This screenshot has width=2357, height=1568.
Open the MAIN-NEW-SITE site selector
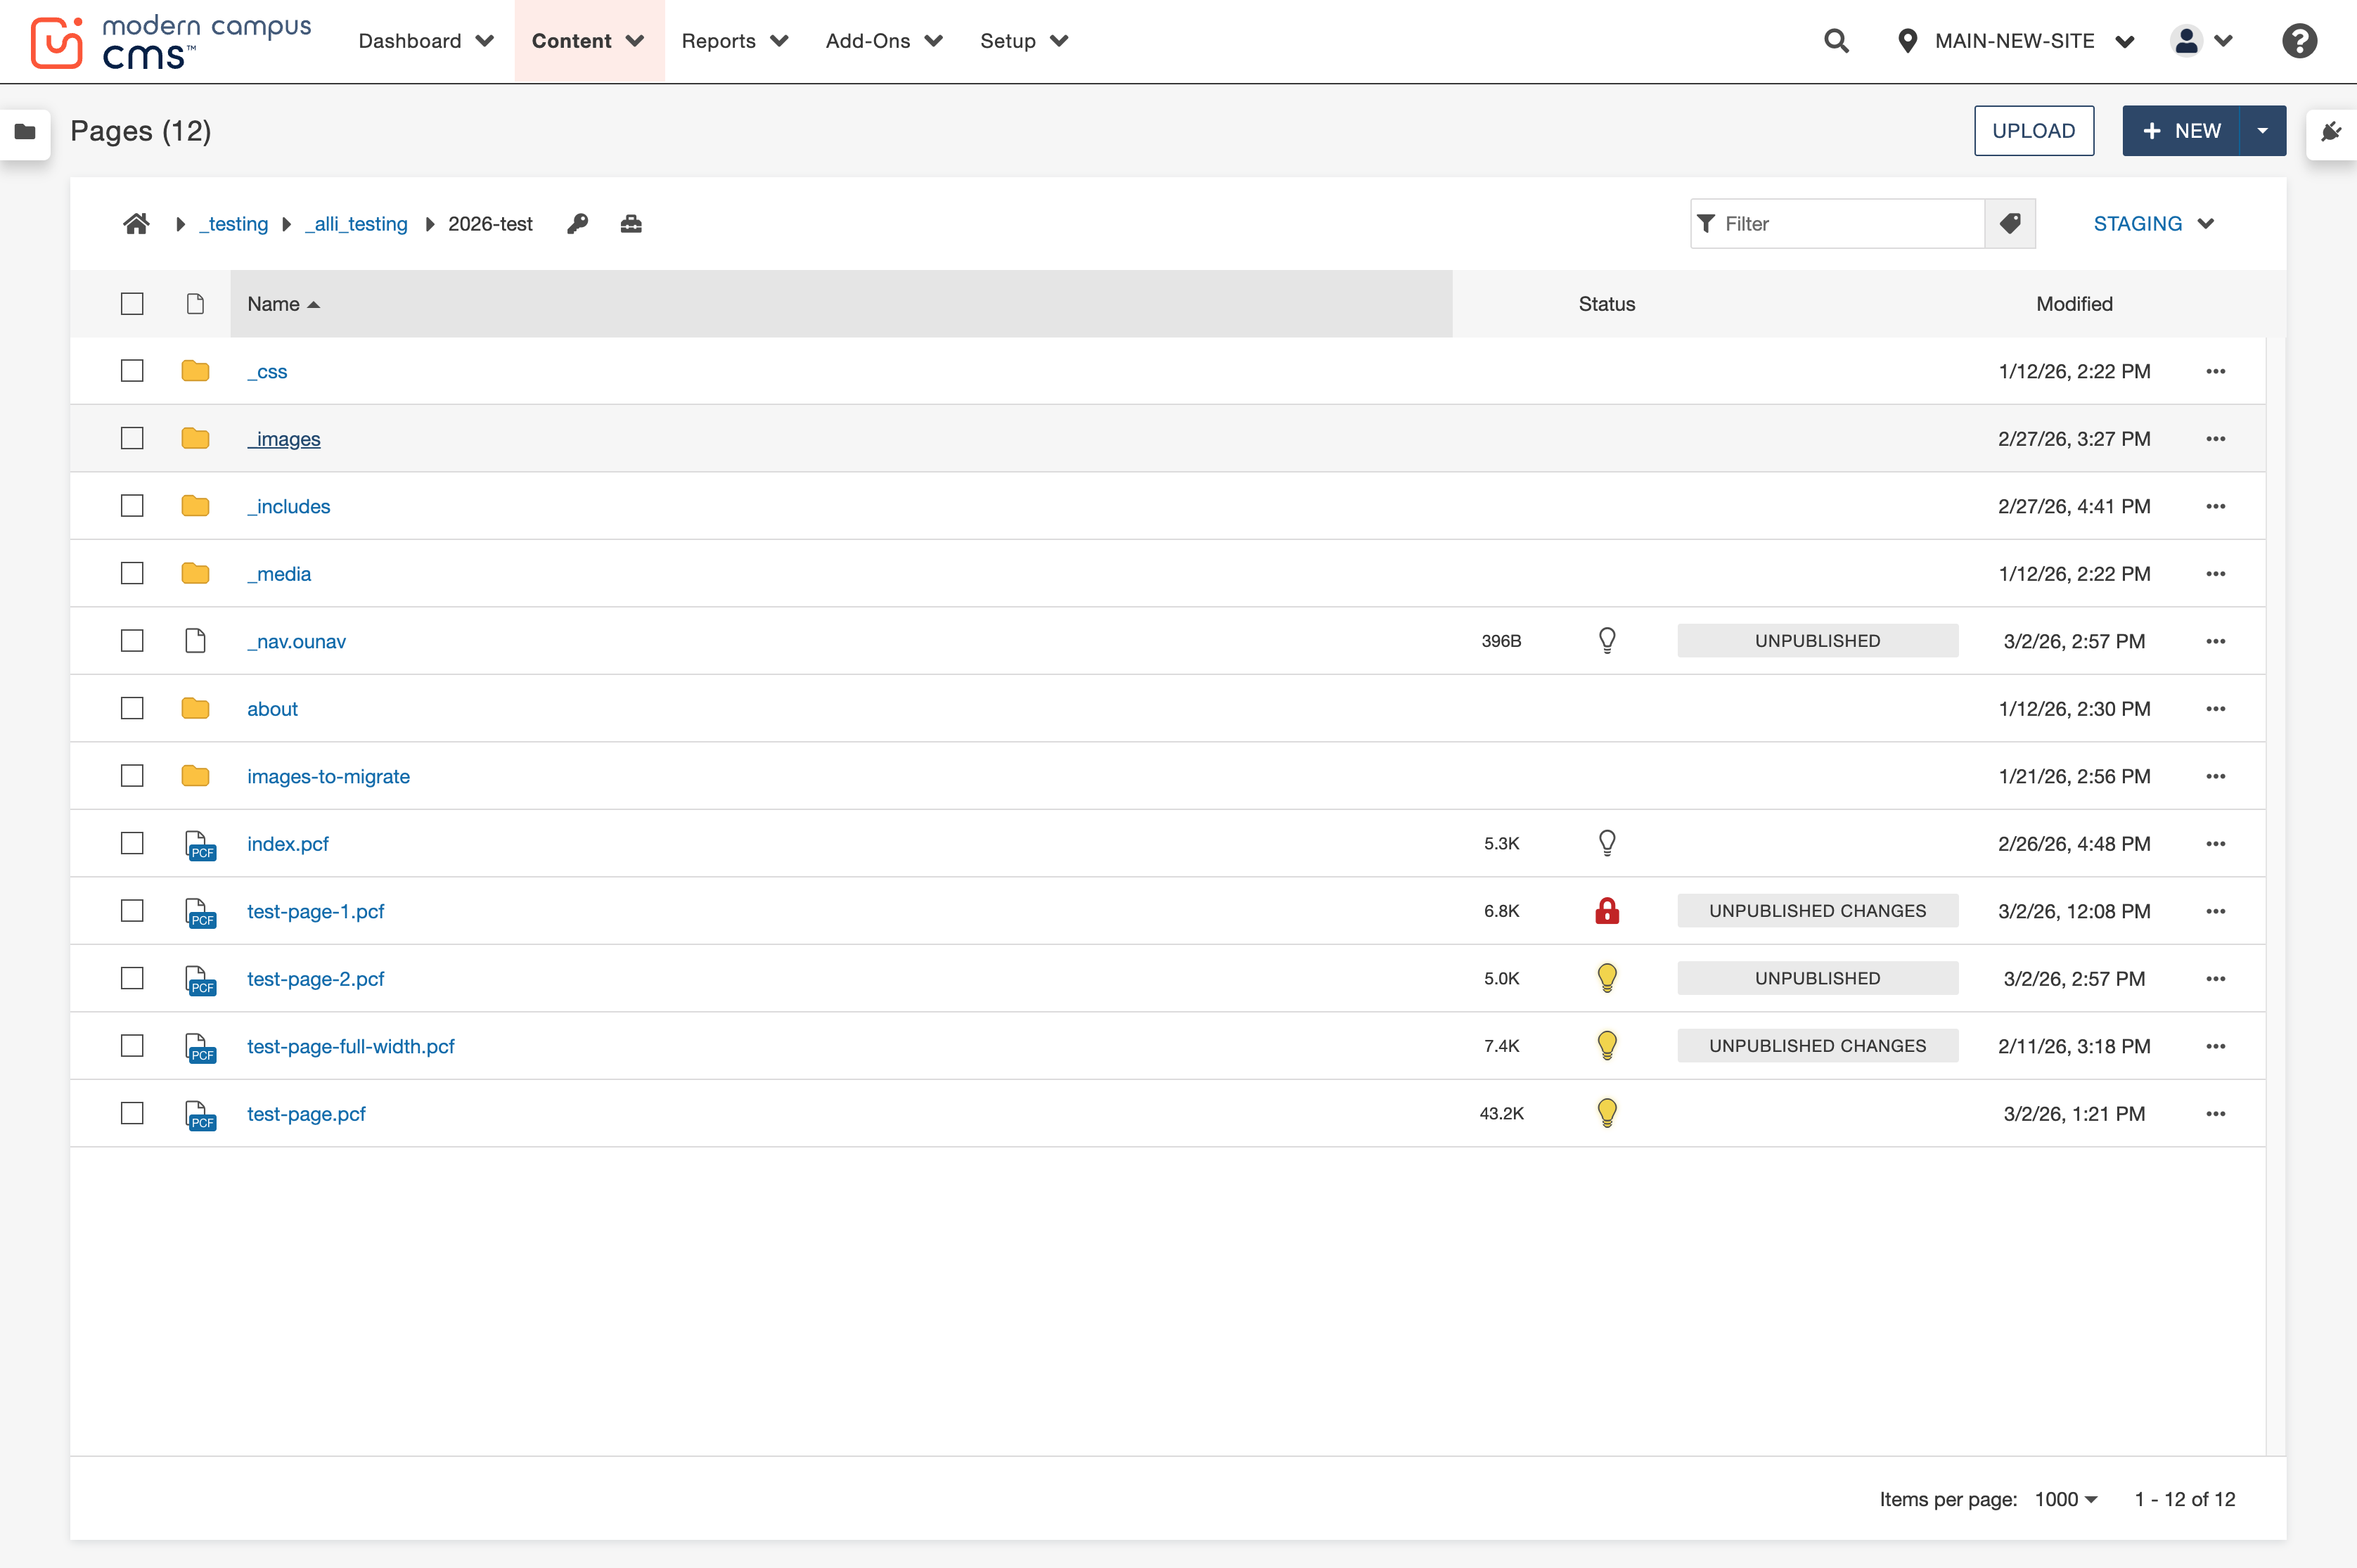(2016, 41)
